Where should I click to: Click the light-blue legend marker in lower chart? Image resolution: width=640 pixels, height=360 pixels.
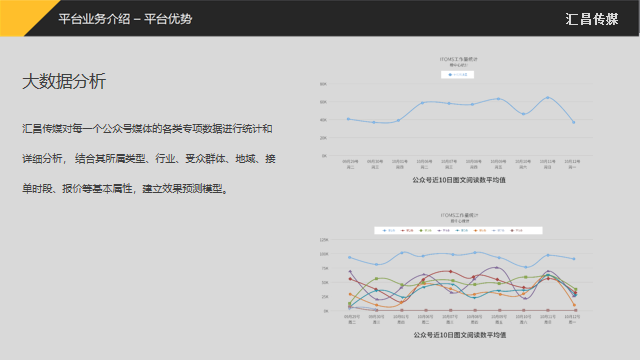(x=384, y=231)
